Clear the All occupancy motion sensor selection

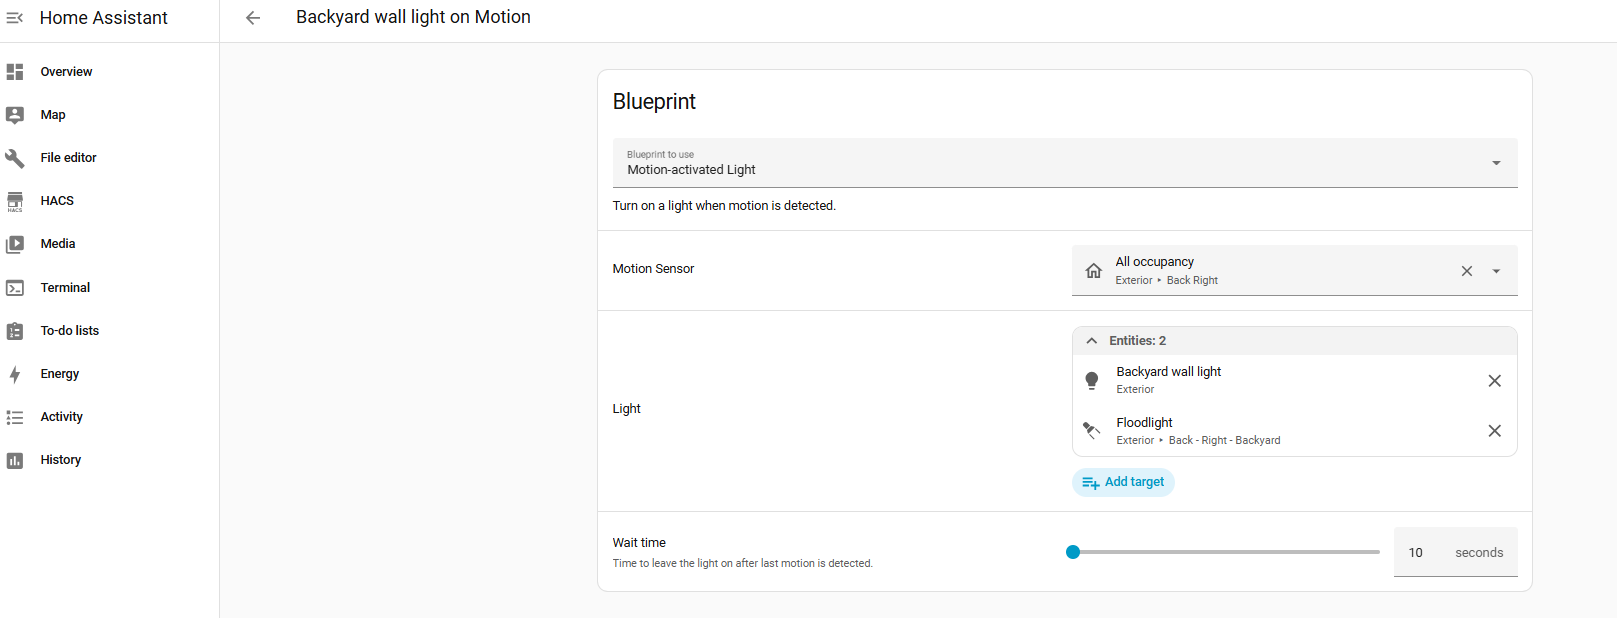click(1466, 271)
